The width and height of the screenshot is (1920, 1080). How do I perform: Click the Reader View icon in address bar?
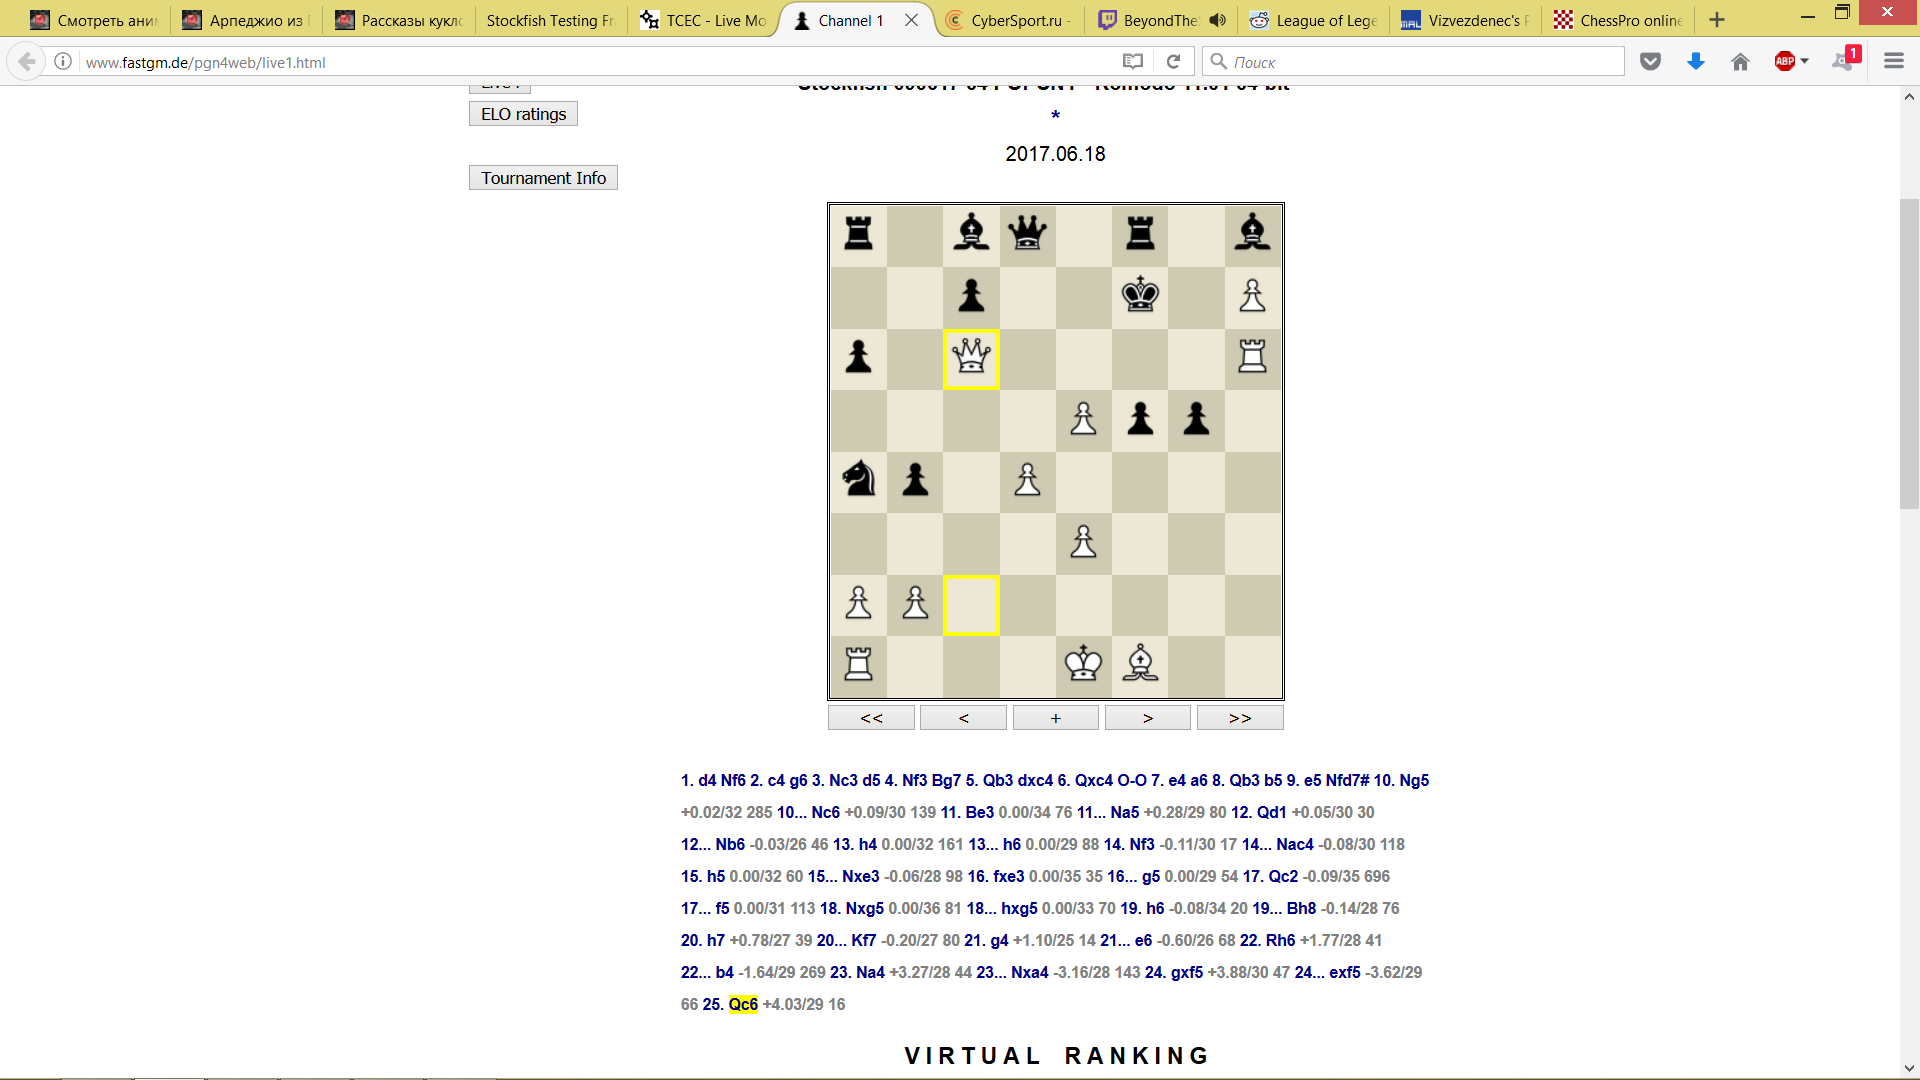1132,62
